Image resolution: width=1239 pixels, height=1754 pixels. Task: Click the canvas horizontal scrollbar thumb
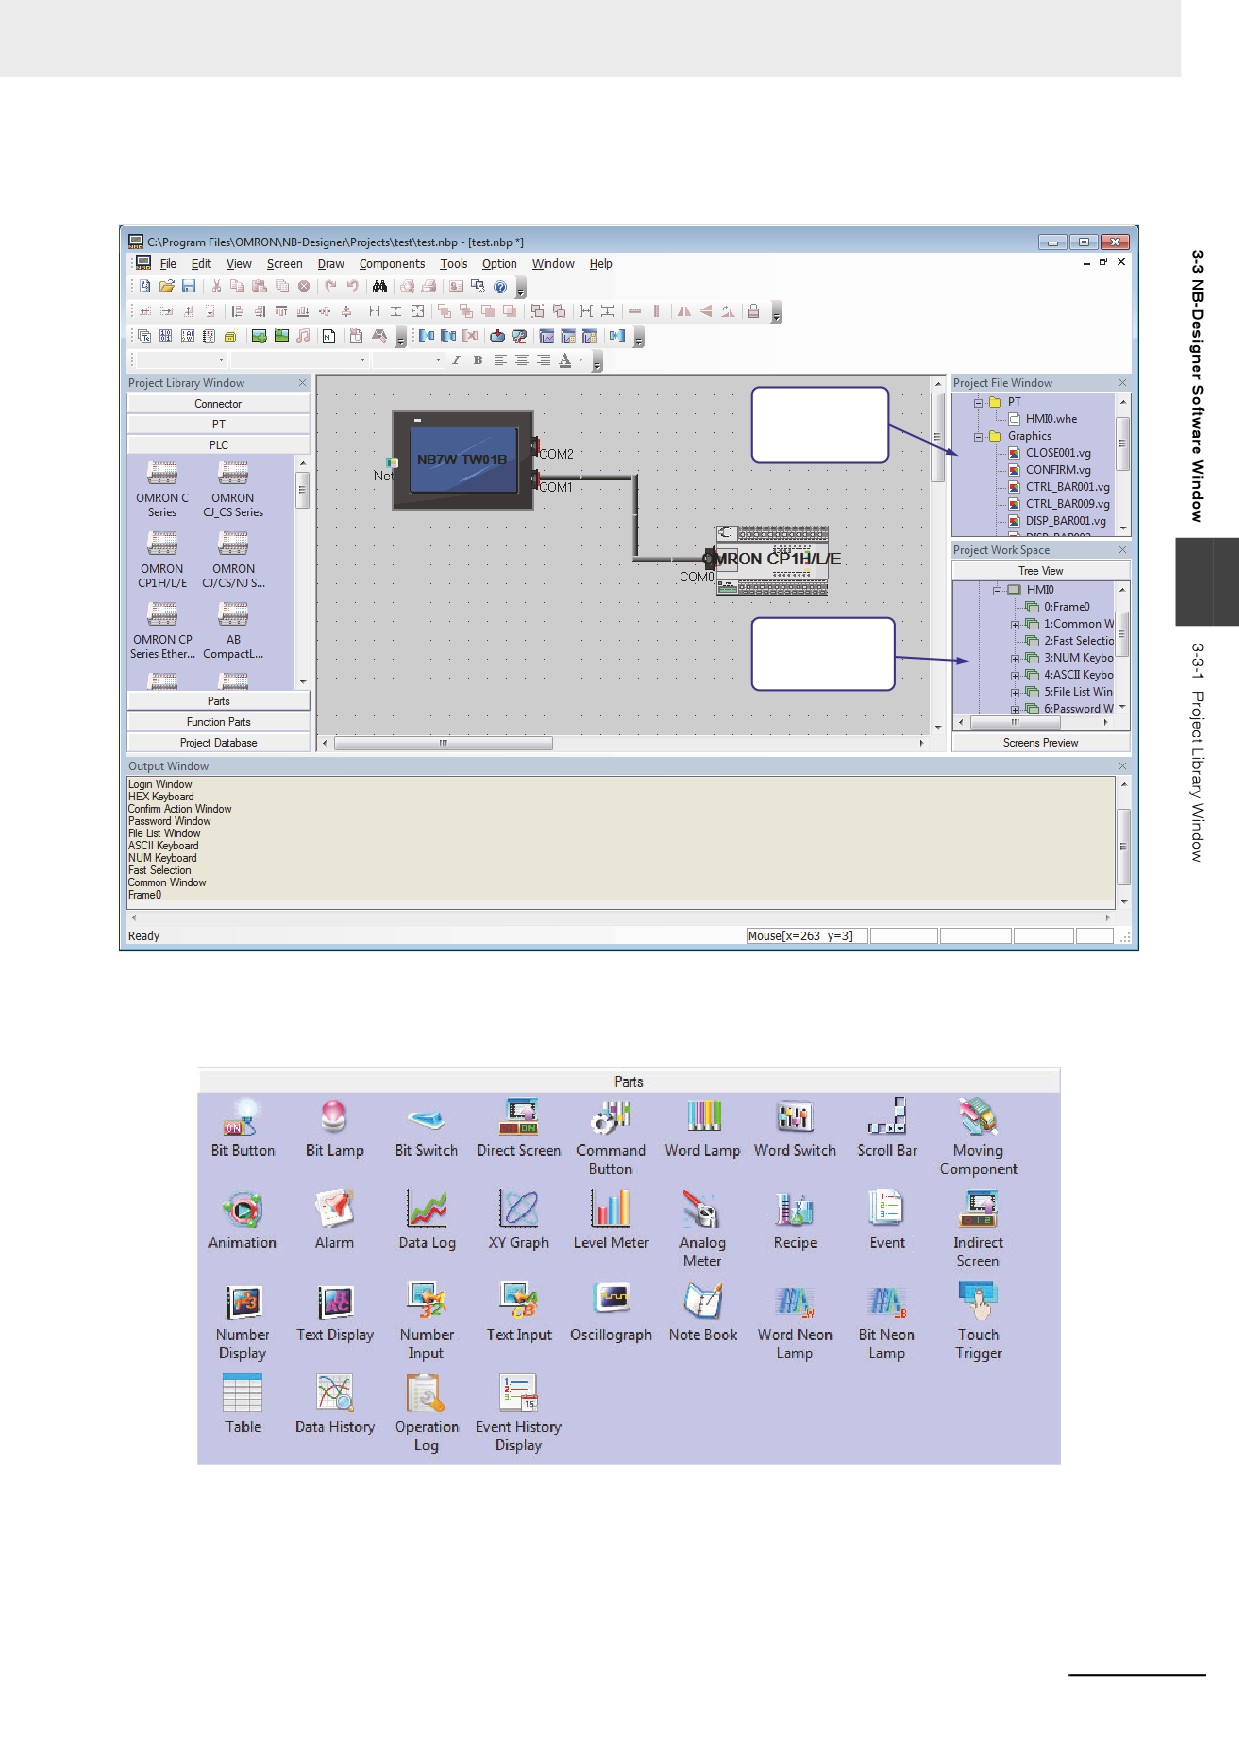tap(443, 743)
